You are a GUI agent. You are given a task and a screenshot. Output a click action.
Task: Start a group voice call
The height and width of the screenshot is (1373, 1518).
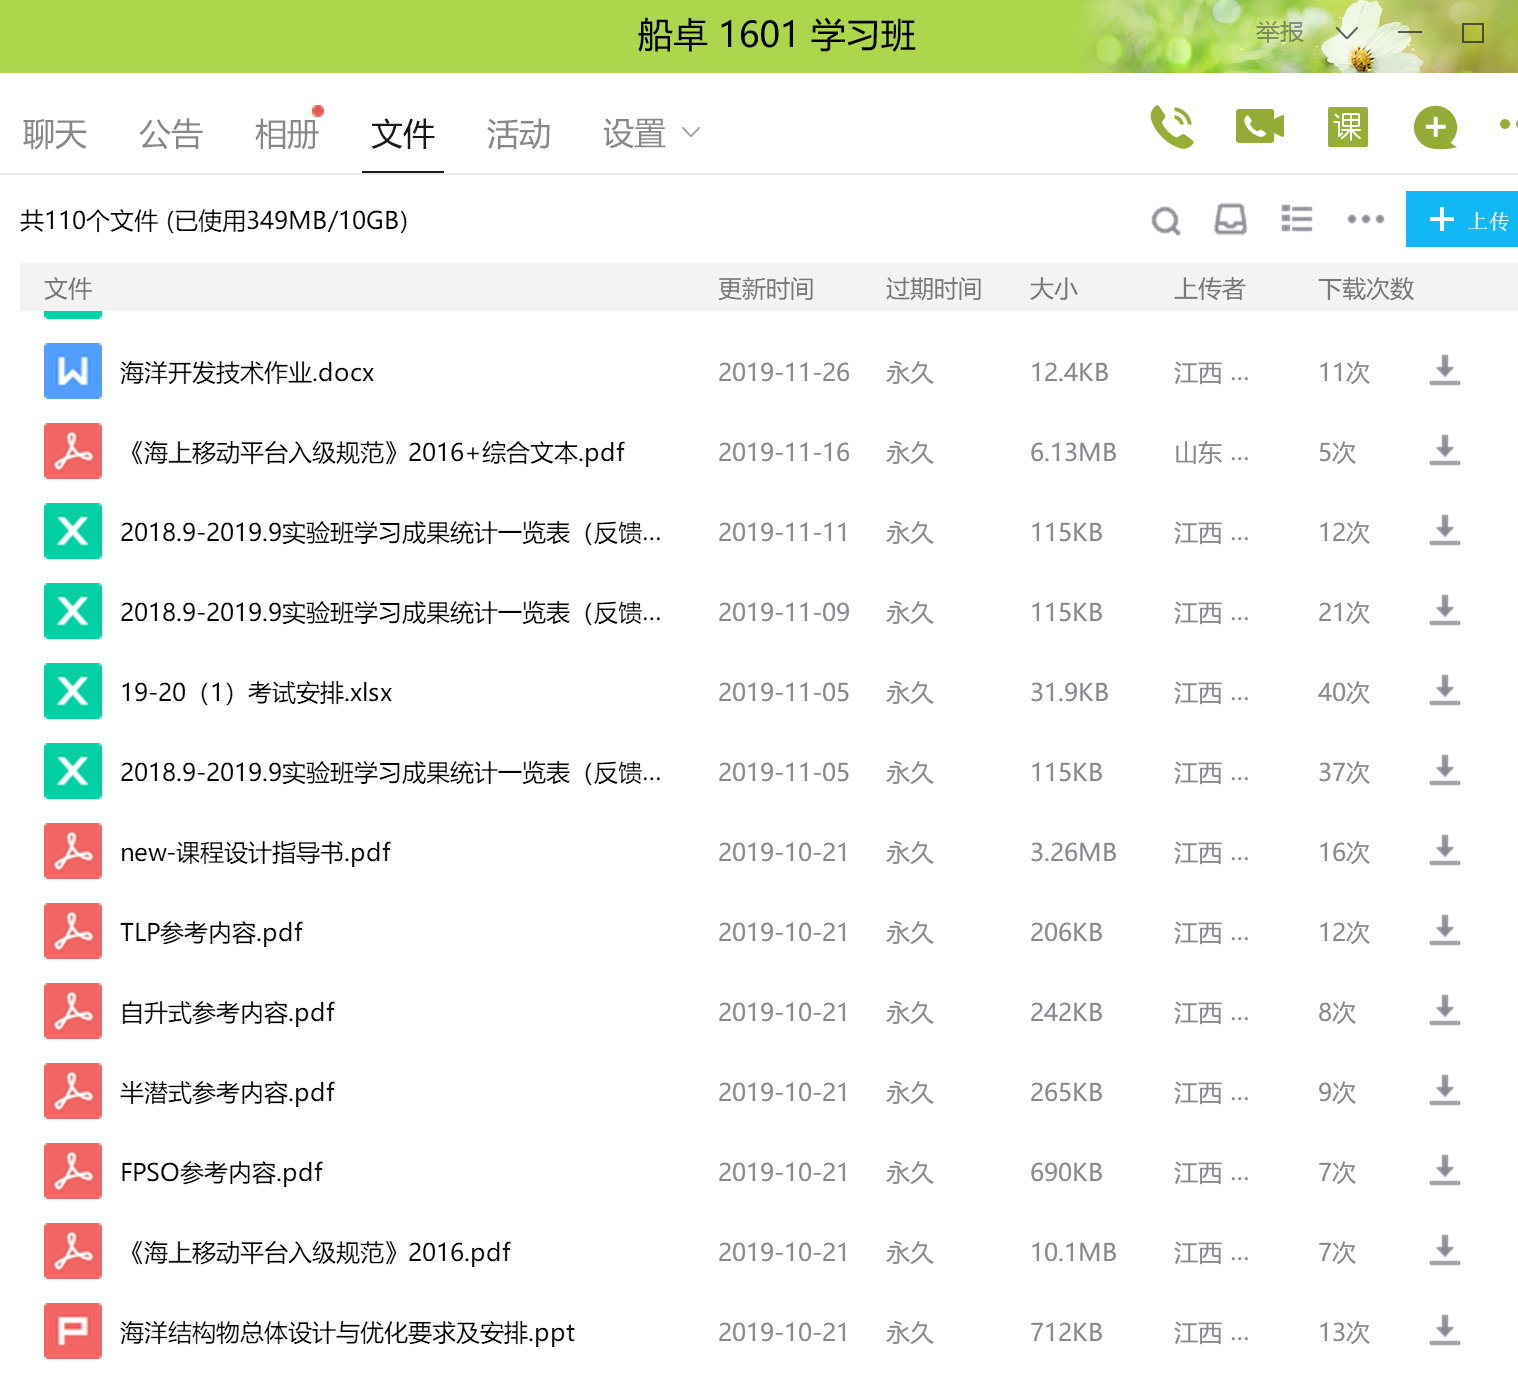point(1172,127)
